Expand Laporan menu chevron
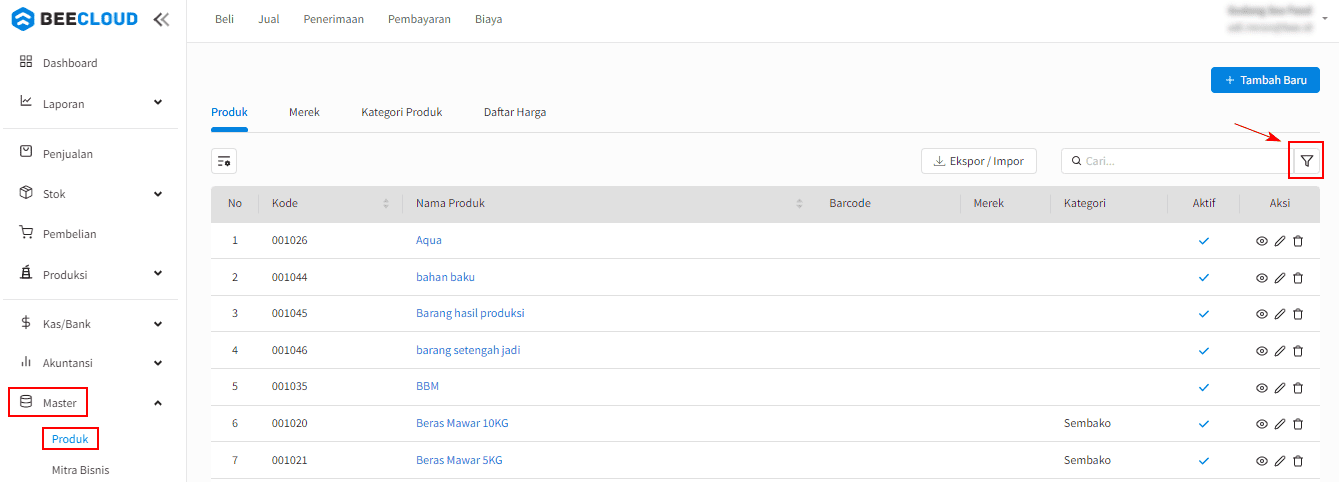1339x482 pixels. (x=158, y=102)
